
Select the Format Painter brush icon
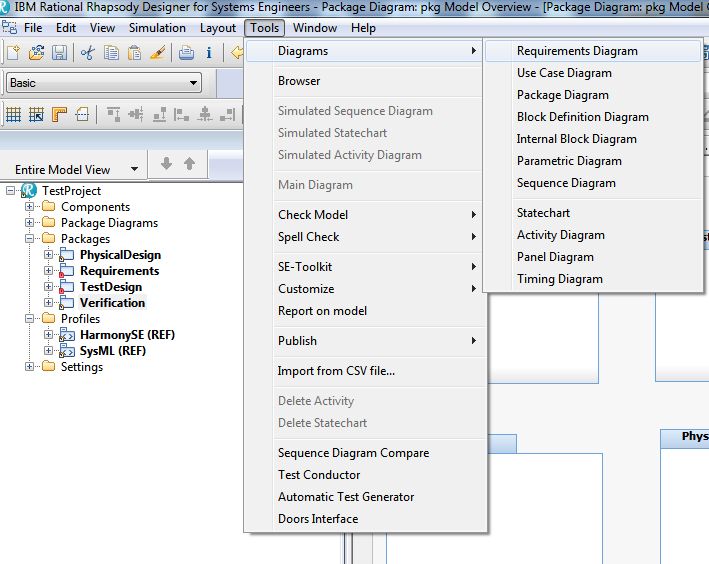[x=157, y=53]
